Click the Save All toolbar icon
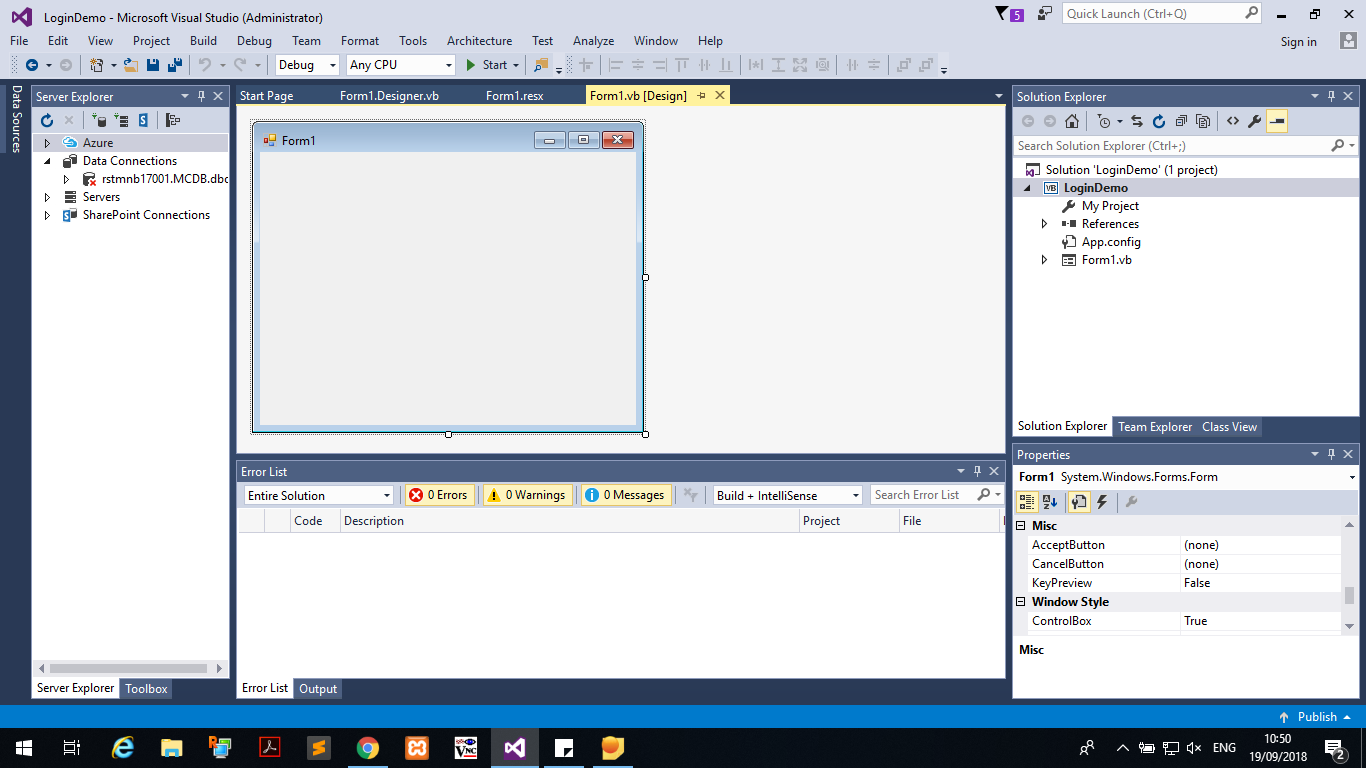The height and width of the screenshot is (768, 1366). click(x=174, y=65)
